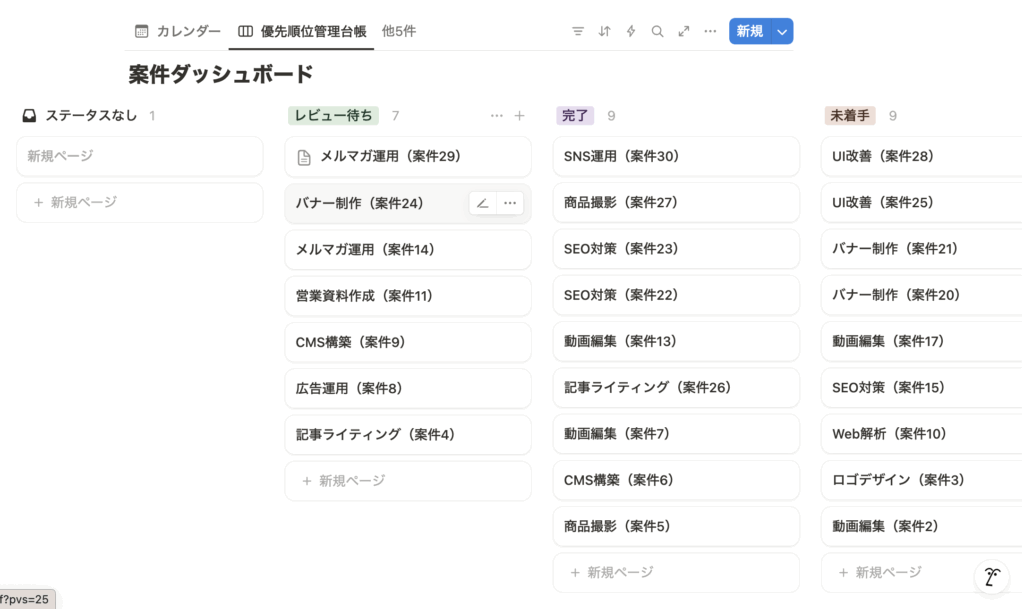
Task: Open the sort options icon
Action: pyautogui.click(x=604, y=31)
